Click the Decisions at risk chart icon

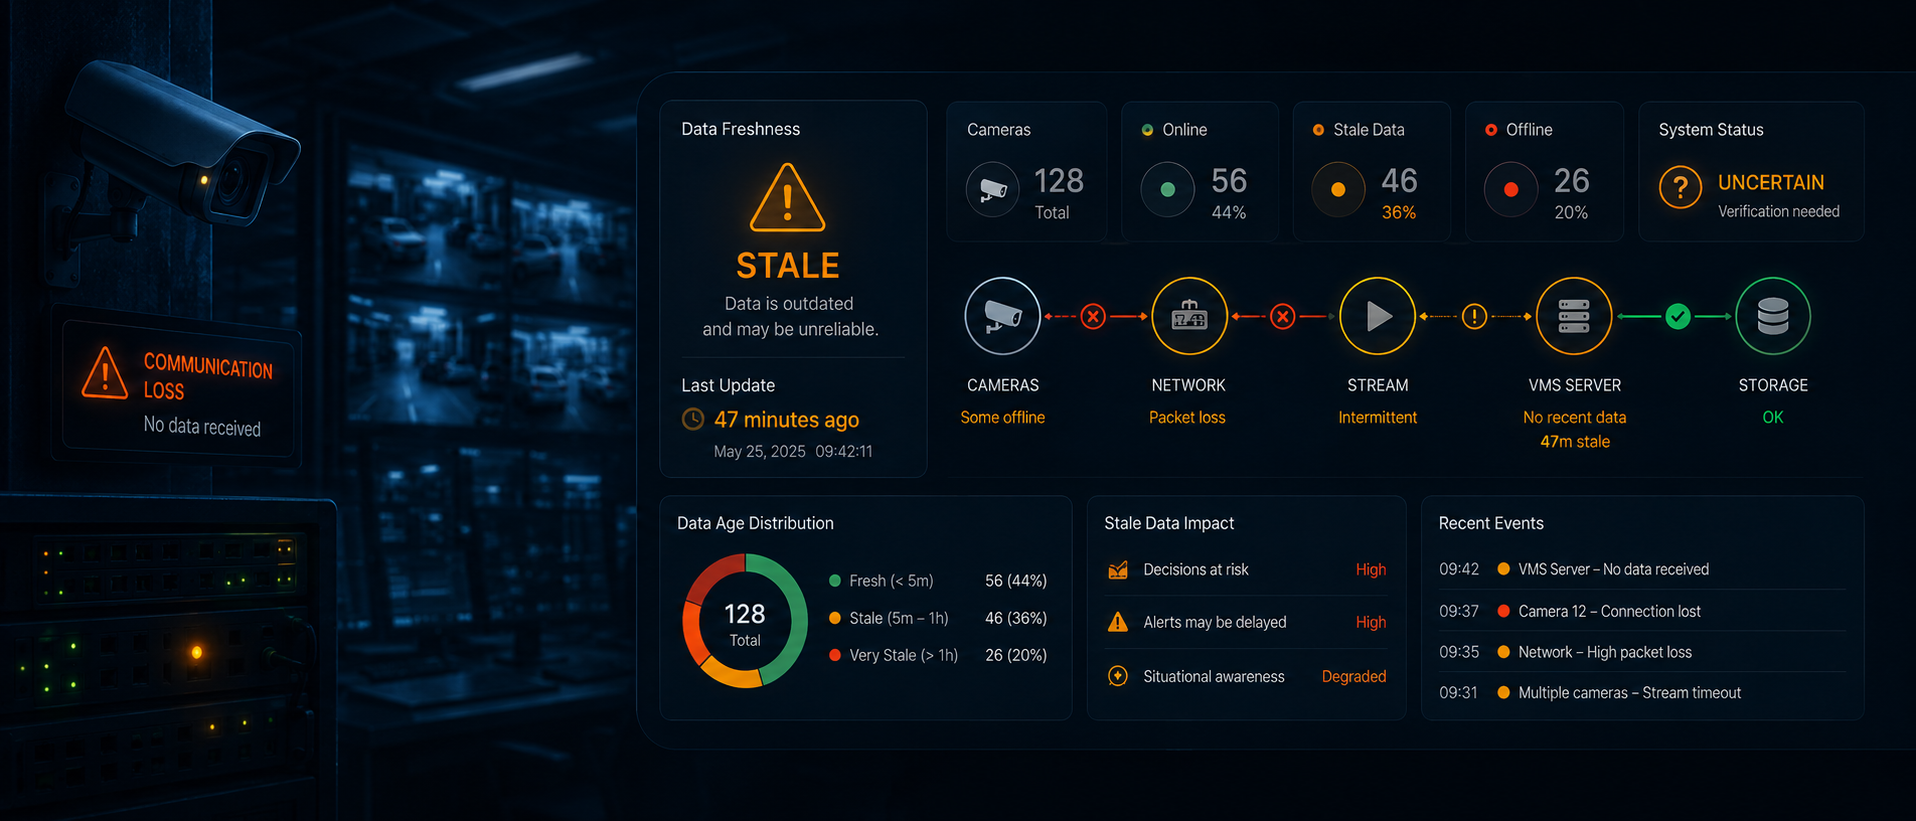pyautogui.click(x=1118, y=570)
